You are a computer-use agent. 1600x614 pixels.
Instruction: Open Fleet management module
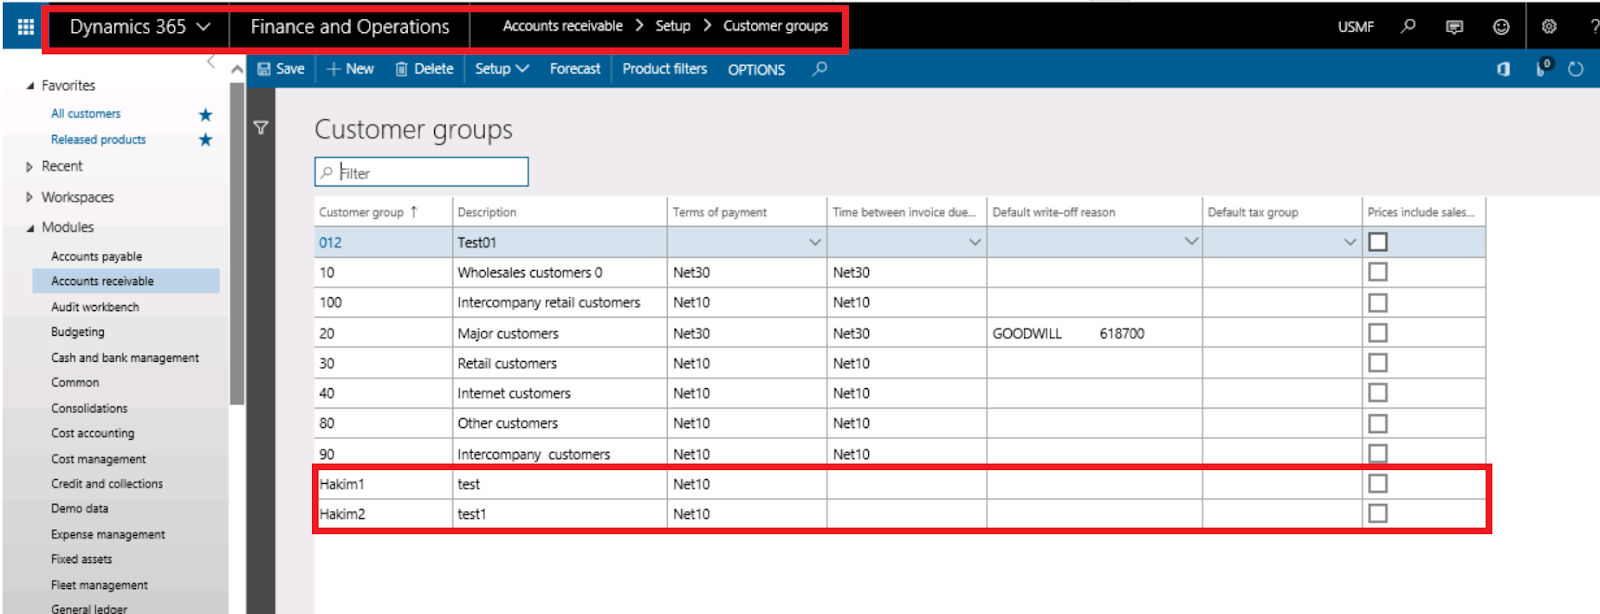(99, 585)
